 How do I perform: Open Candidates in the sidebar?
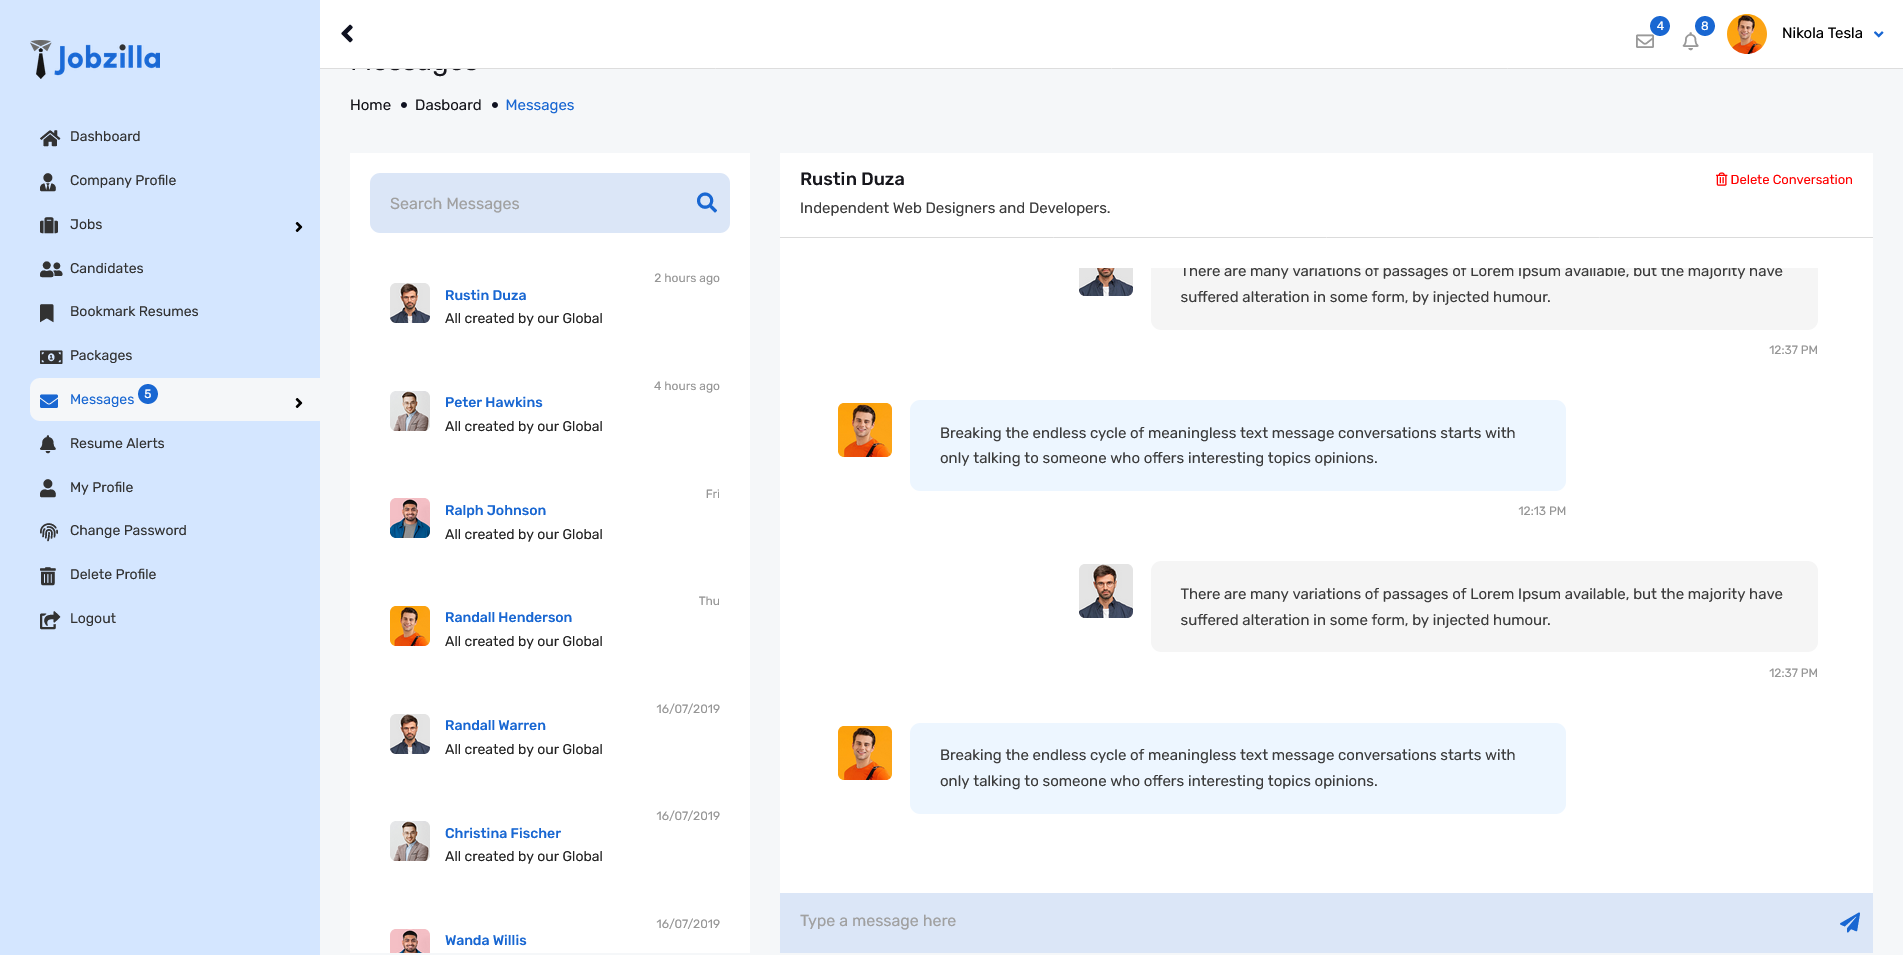coord(107,268)
